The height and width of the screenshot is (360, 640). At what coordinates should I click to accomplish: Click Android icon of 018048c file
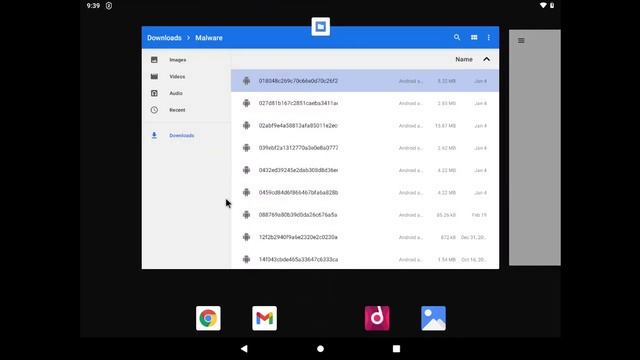[246, 81]
